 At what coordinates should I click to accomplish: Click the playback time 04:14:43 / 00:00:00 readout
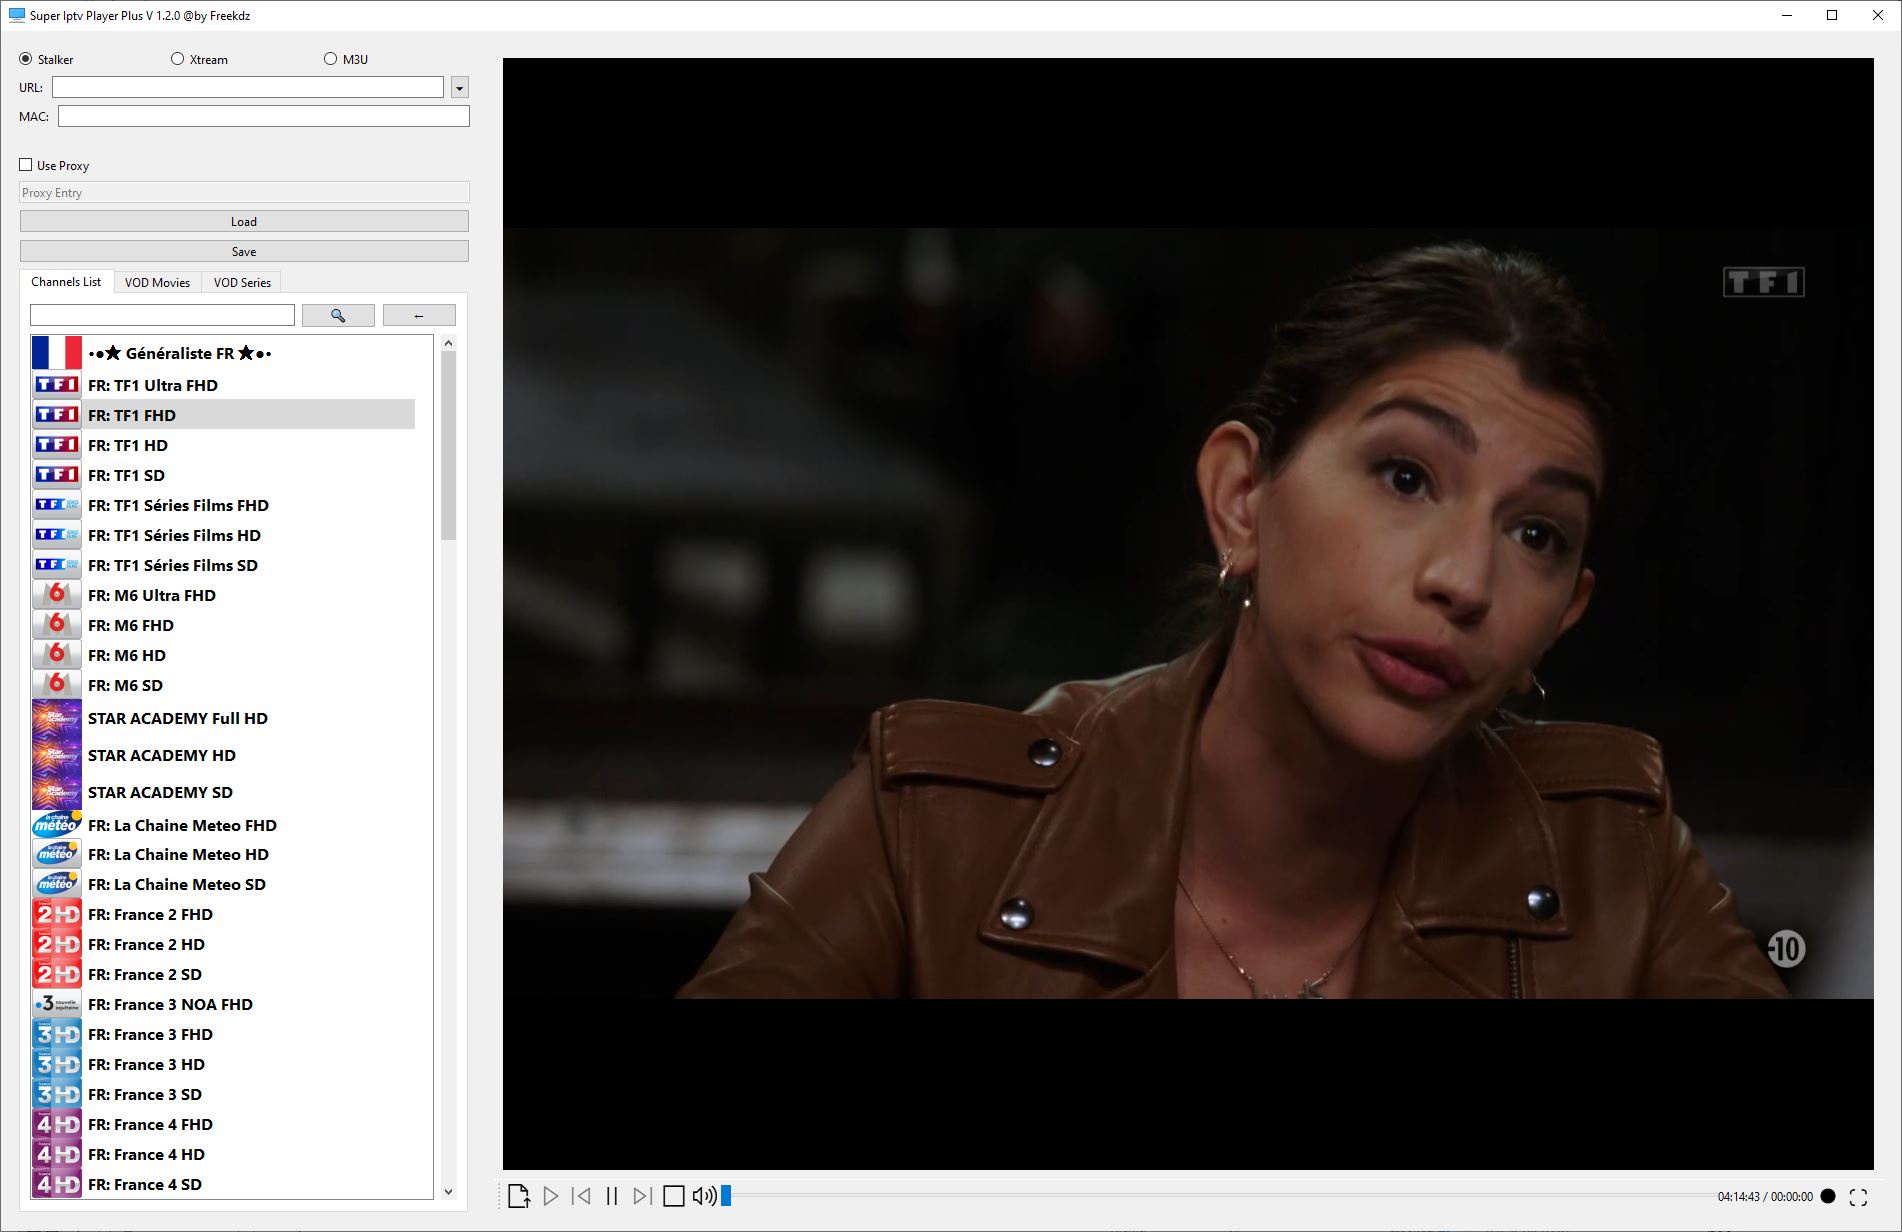[x=1765, y=1196]
